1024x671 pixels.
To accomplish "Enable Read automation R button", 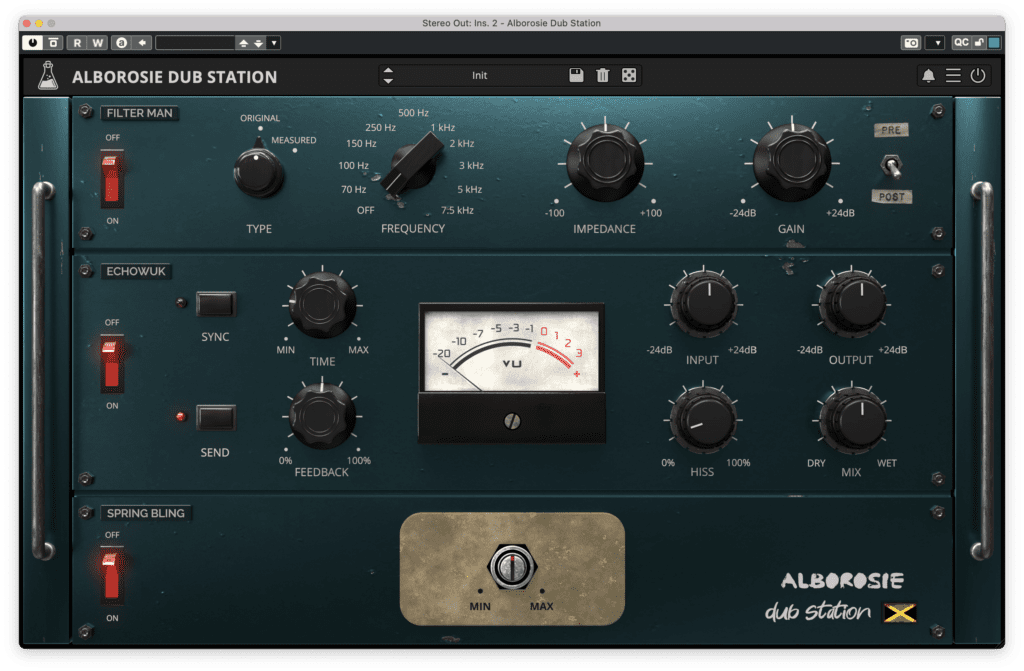I will click(x=77, y=43).
